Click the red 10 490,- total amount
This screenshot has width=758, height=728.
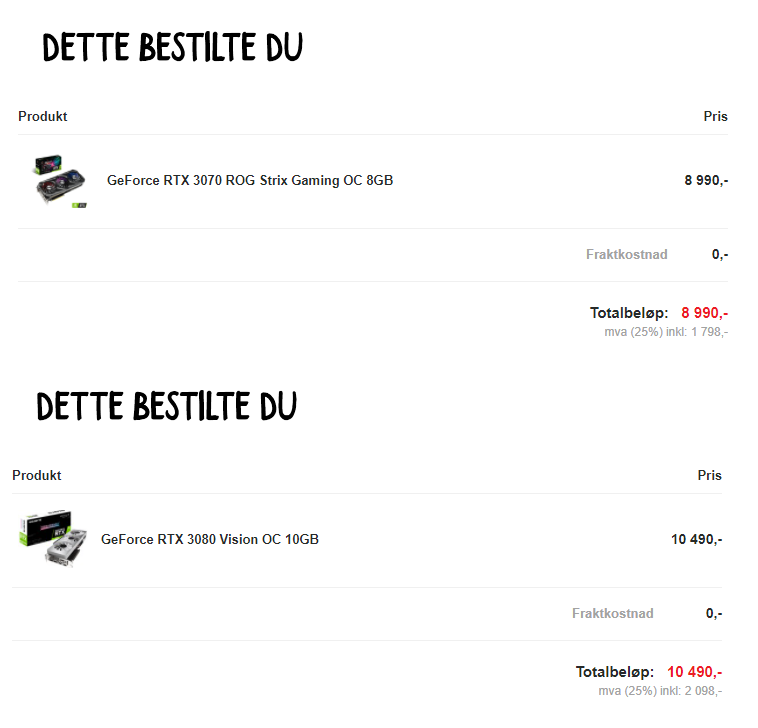pyautogui.click(x=695, y=672)
